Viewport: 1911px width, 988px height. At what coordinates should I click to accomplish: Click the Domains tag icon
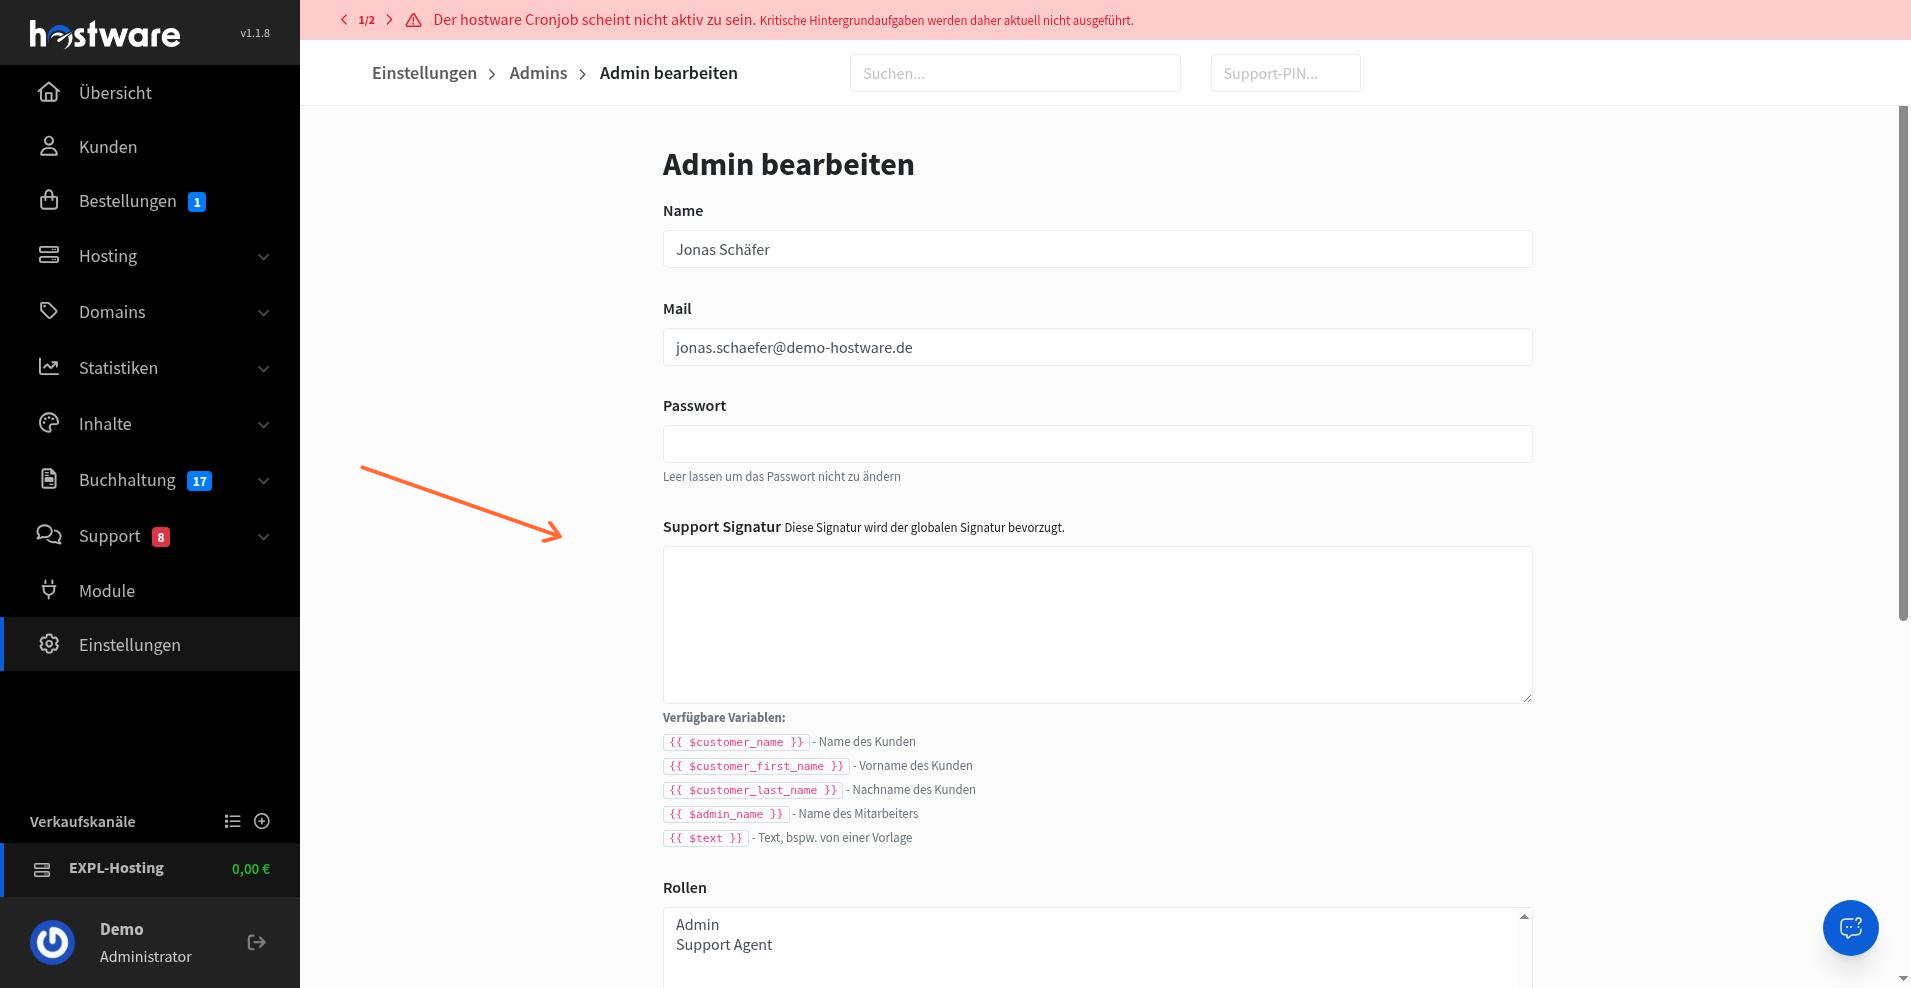[49, 311]
